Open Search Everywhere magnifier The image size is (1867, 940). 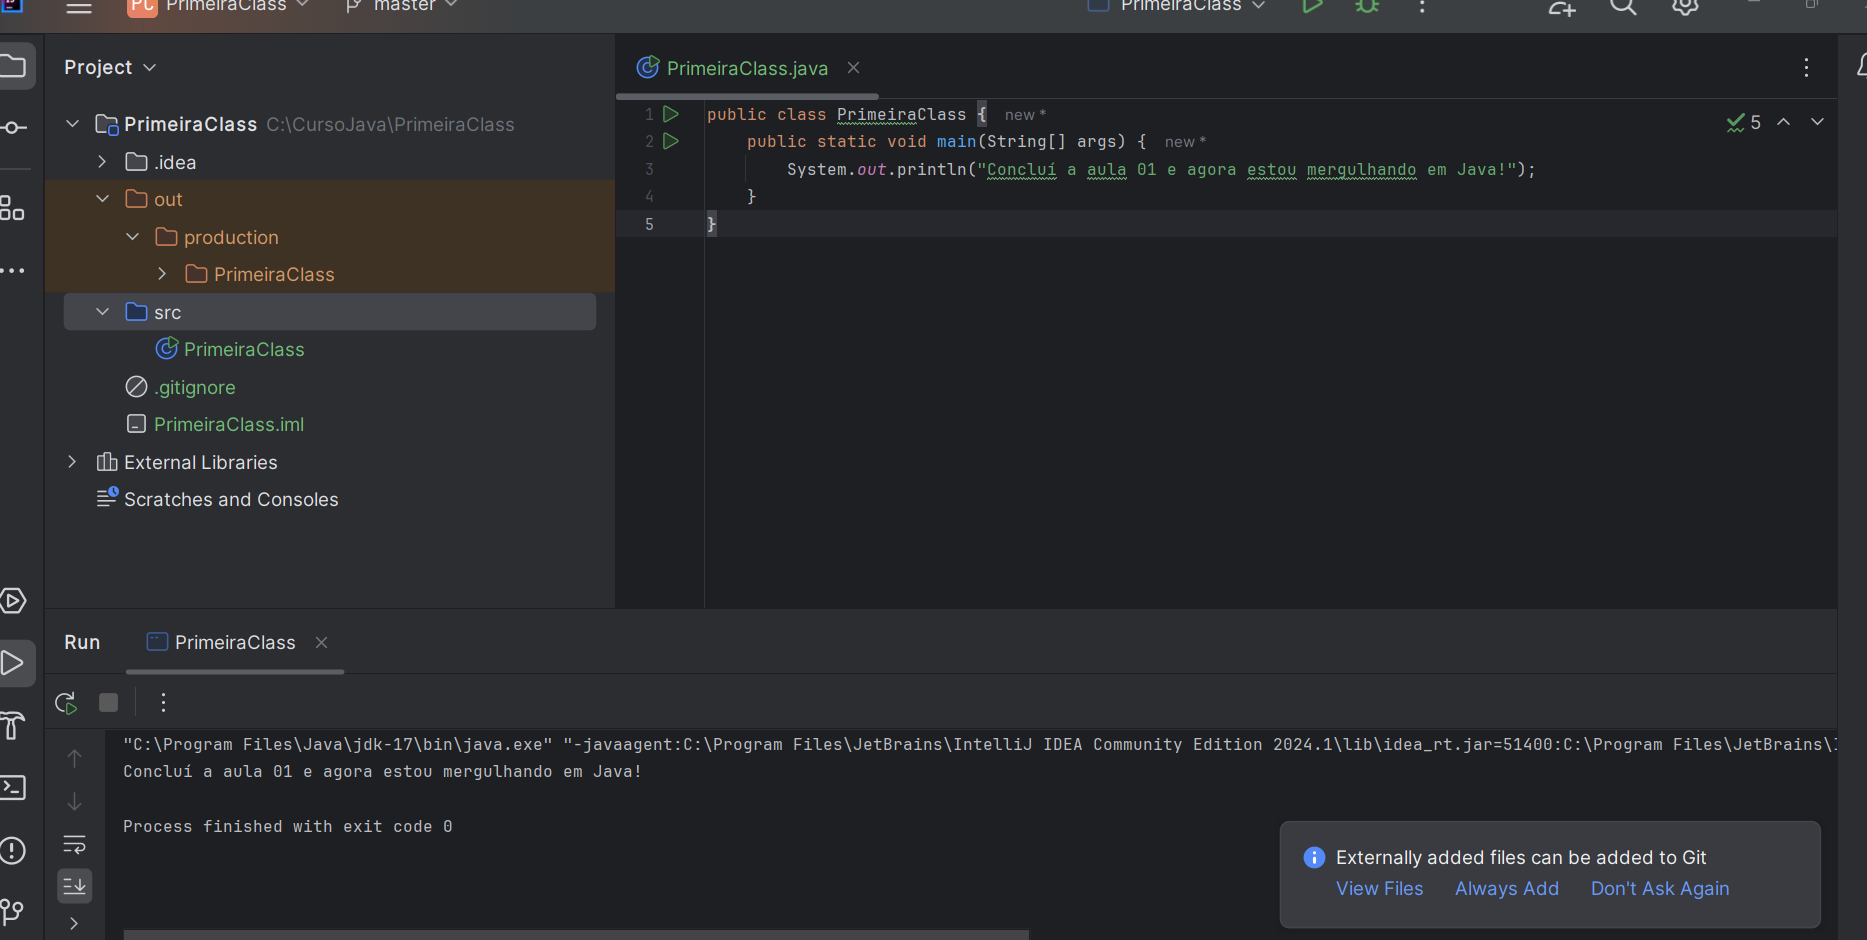click(1623, 6)
